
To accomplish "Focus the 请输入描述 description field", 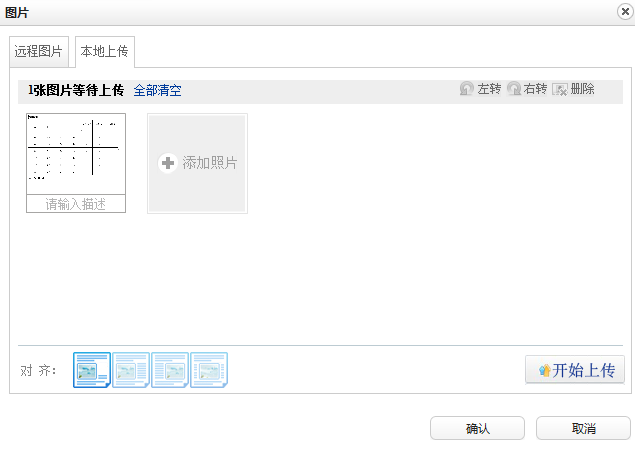I will (x=76, y=204).
